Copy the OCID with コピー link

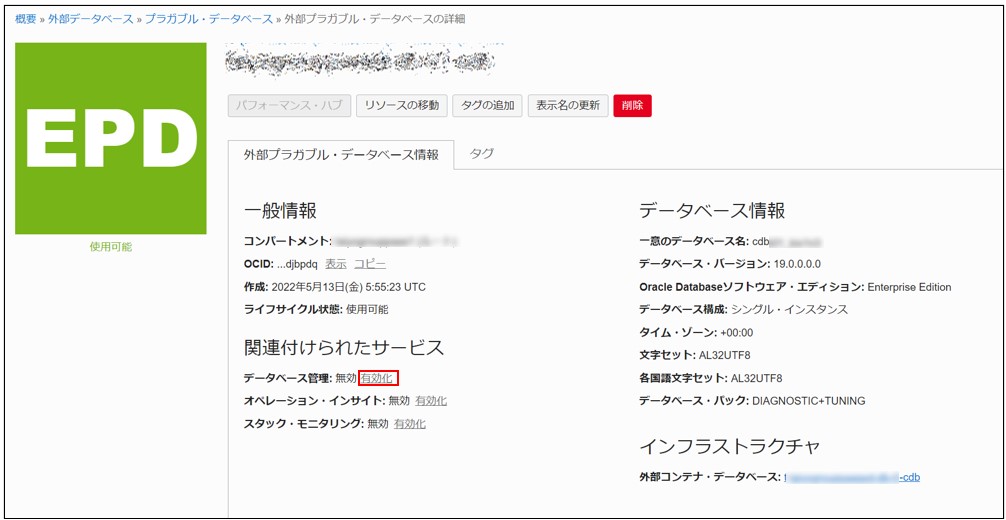pyautogui.click(x=369, y=263)
